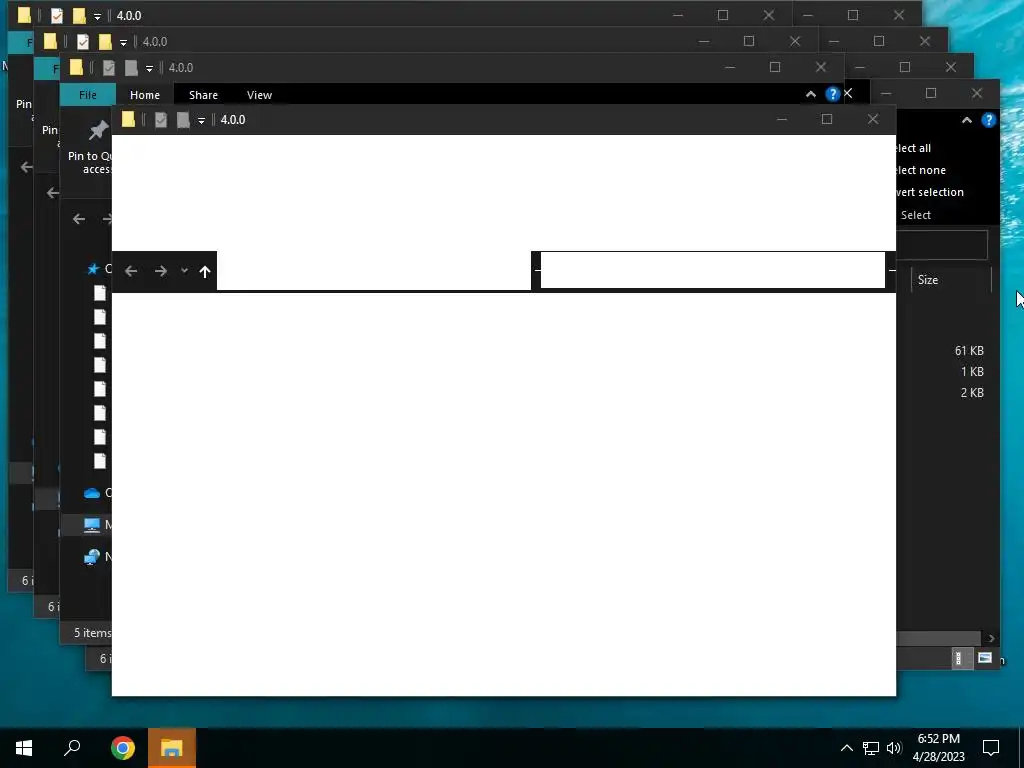Click the search field in the frontmost window
Screen dimensions: 1024x768
712,270
